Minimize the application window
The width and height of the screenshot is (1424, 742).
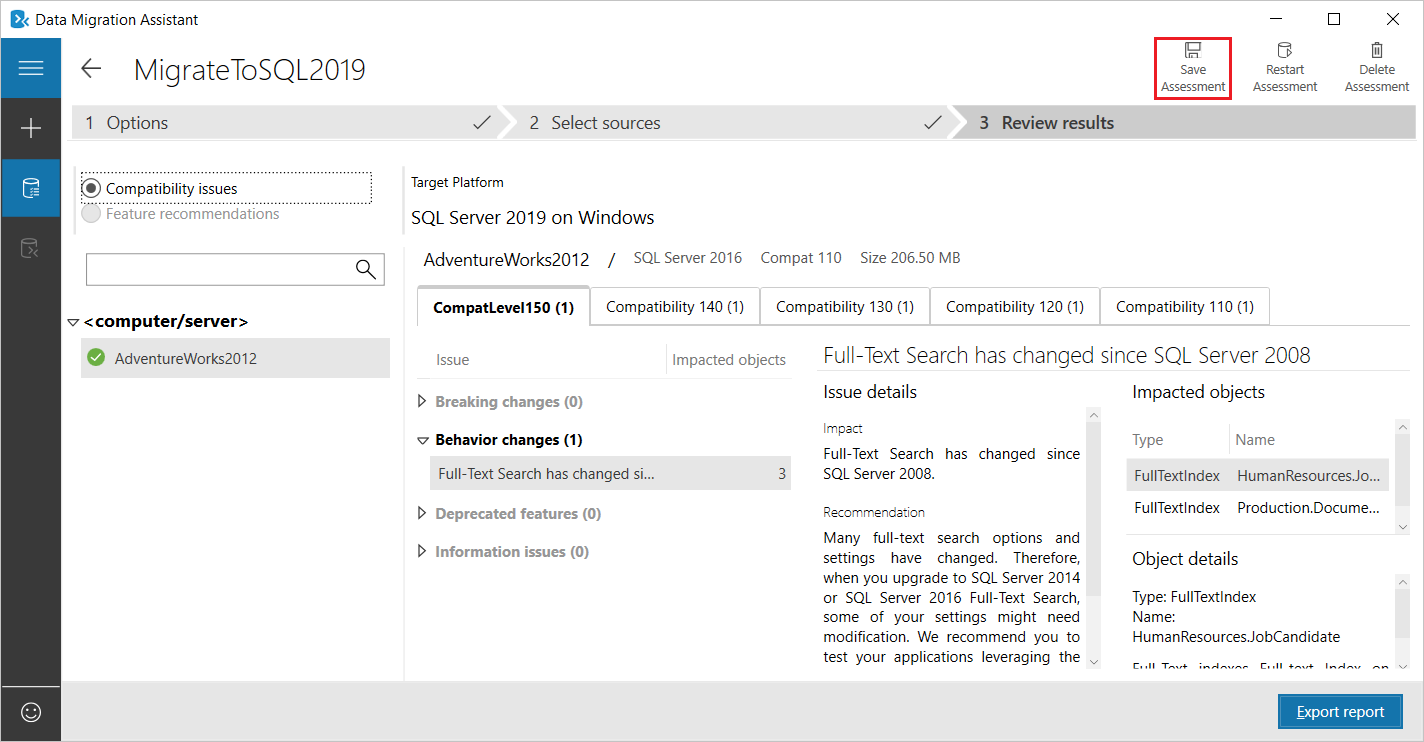click(x=1275, y=19)
